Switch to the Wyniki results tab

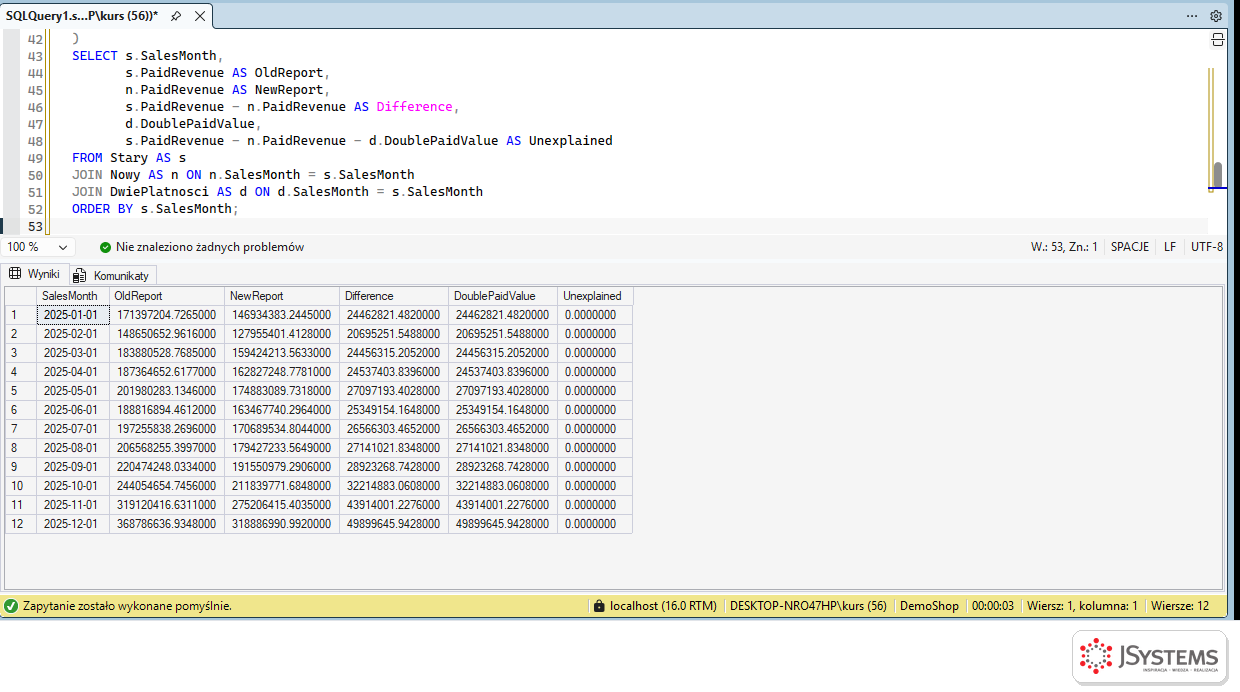(x=35, y=274)
